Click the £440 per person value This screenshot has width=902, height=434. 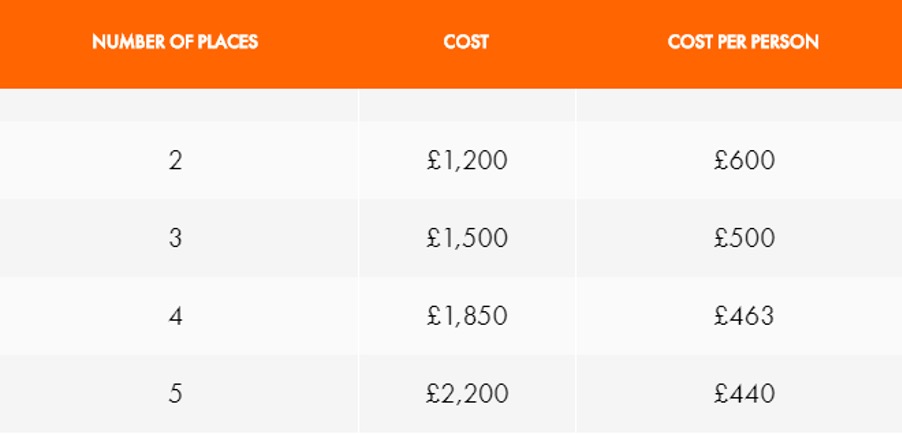click(744, 394)
